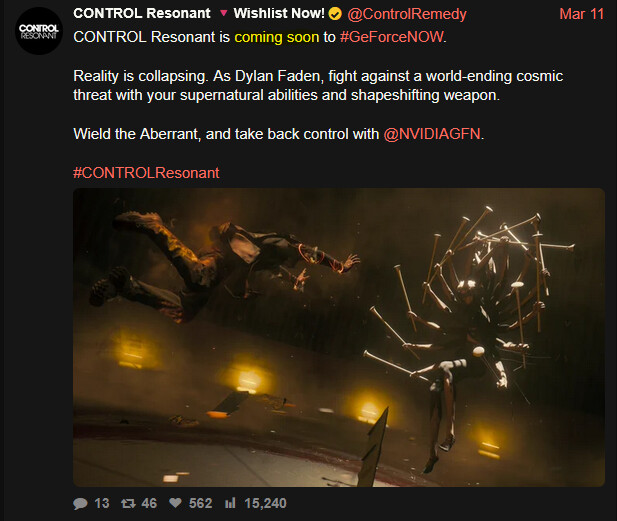Click the 15,240 views count
Image resolution: width=617 pixels, height=521 pixels.
265,503
